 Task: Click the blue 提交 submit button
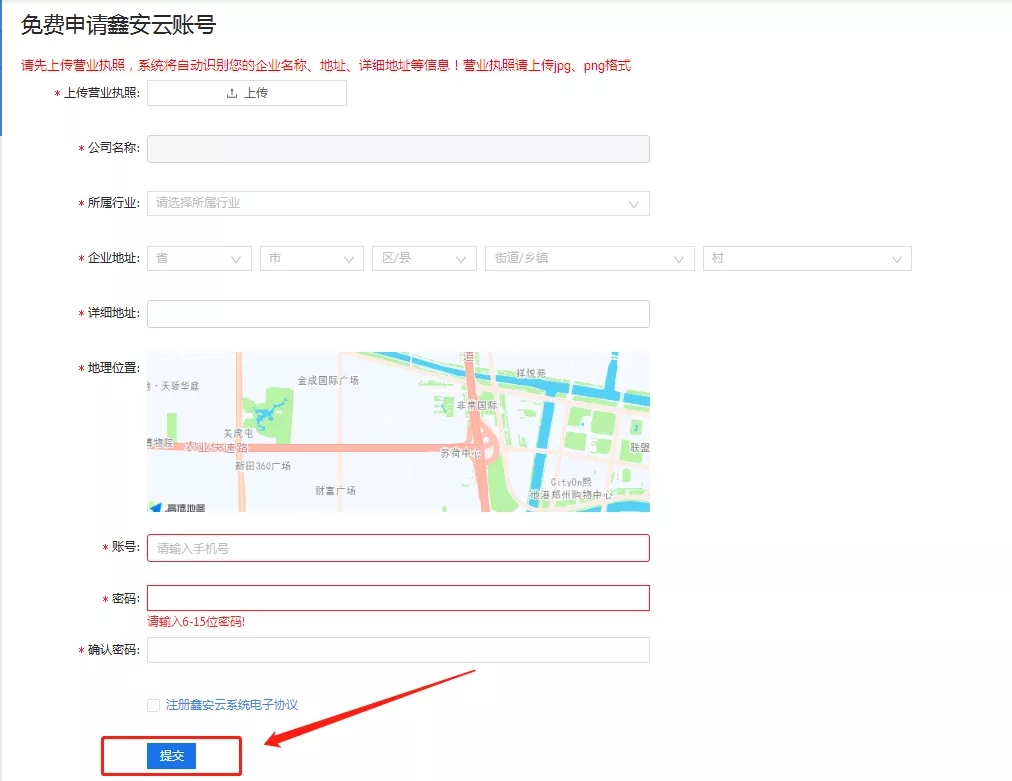pyautogui.click(x=171, y=756)
